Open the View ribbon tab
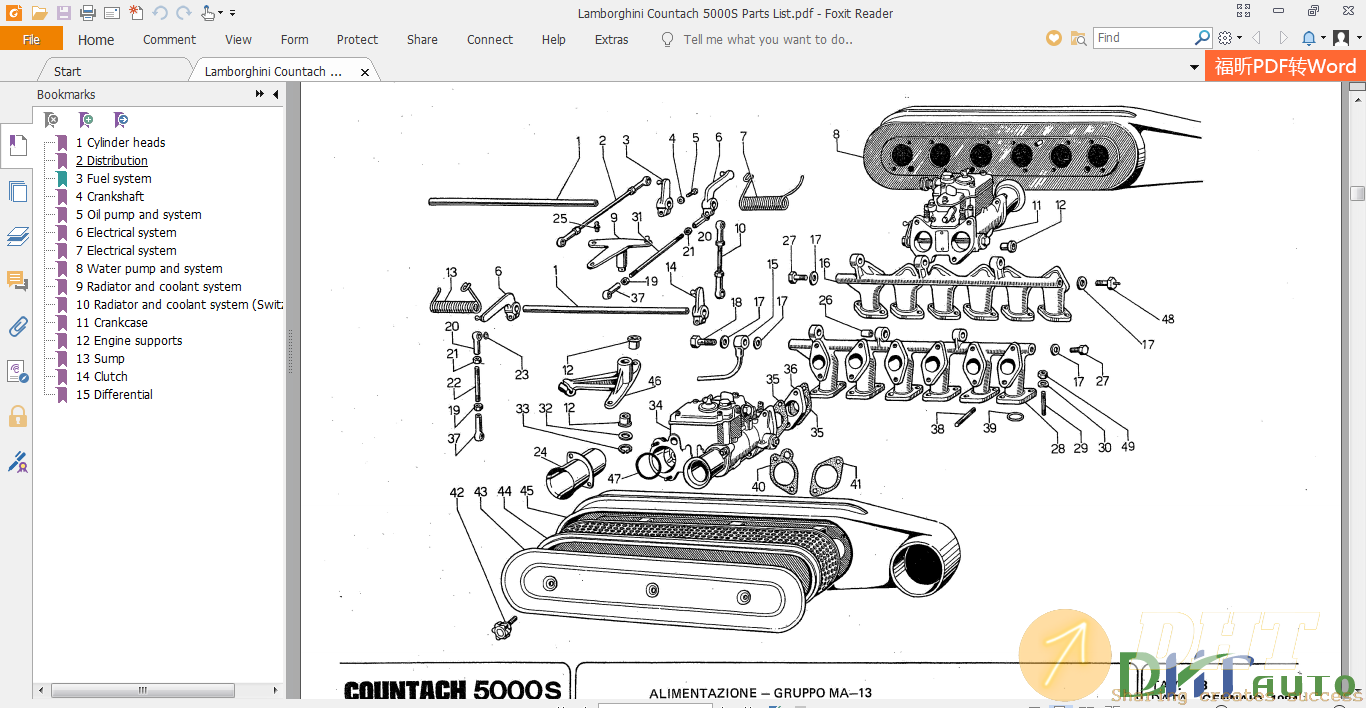This screenshot has height=708, width=1366. (238, 40)
